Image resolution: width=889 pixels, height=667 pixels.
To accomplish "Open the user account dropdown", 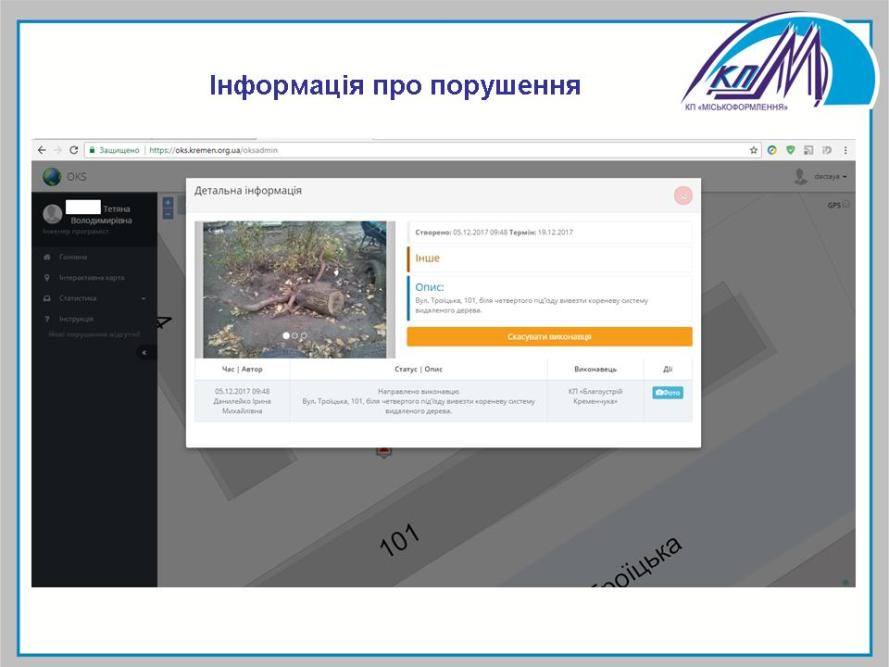I will 820,177.
